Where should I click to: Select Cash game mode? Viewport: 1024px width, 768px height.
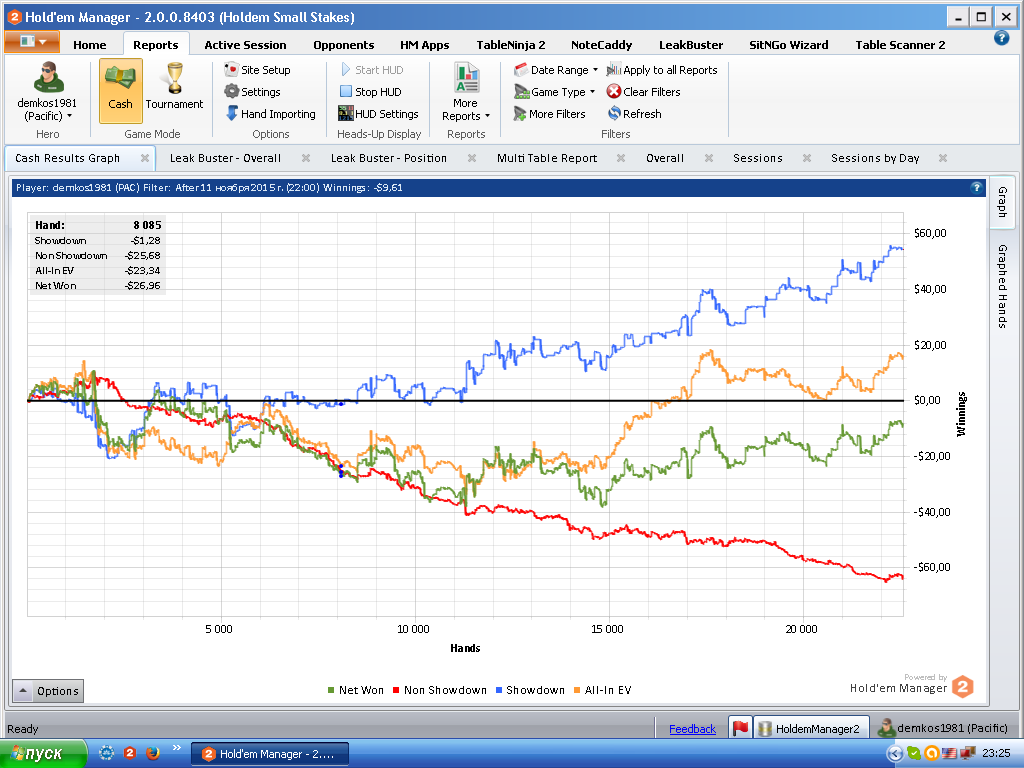click(121, 91)
